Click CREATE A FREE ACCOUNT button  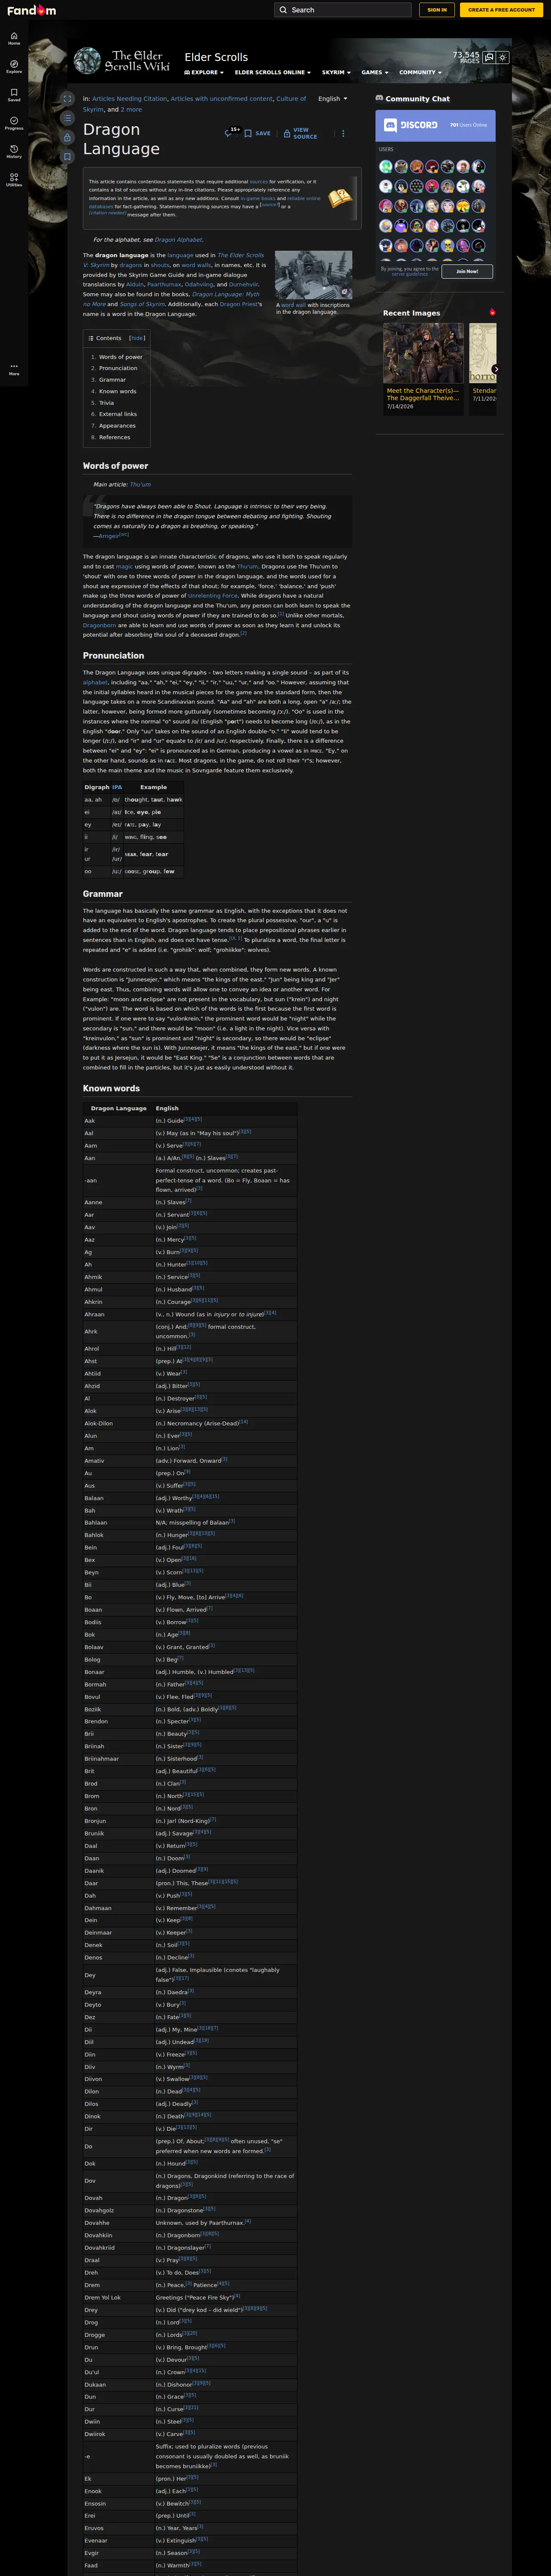(502, 10)
